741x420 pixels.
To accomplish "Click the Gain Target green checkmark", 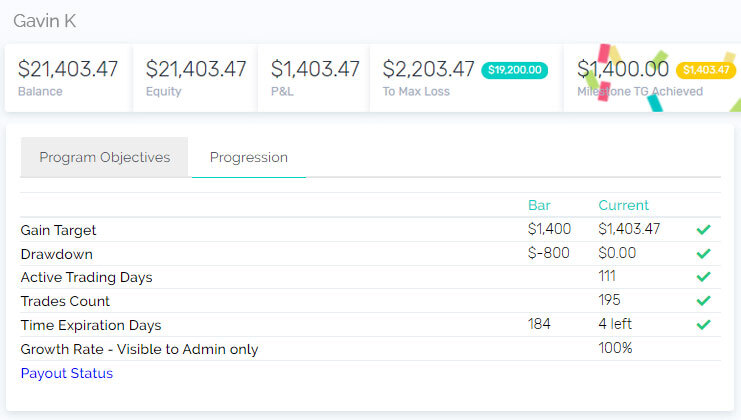I will pos(703,230).
